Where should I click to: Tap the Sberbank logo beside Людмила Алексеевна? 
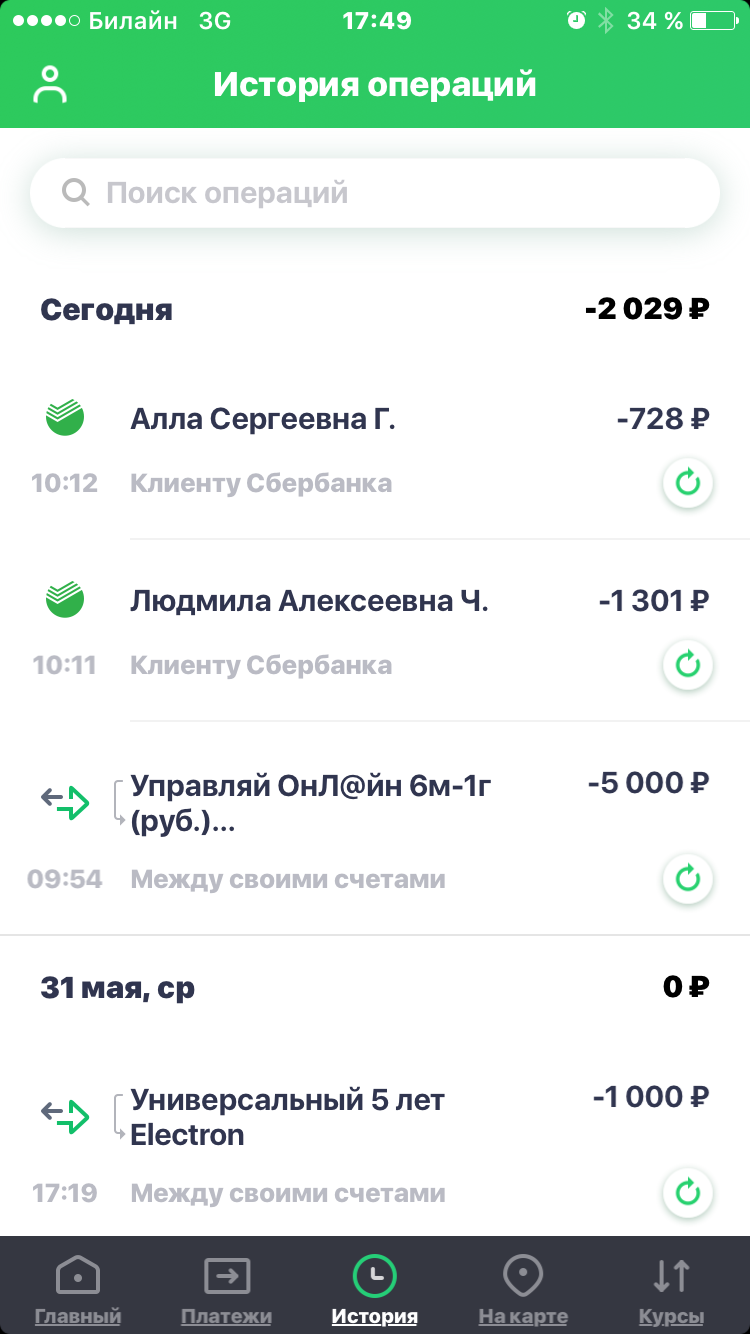click(x=65, y=600)
